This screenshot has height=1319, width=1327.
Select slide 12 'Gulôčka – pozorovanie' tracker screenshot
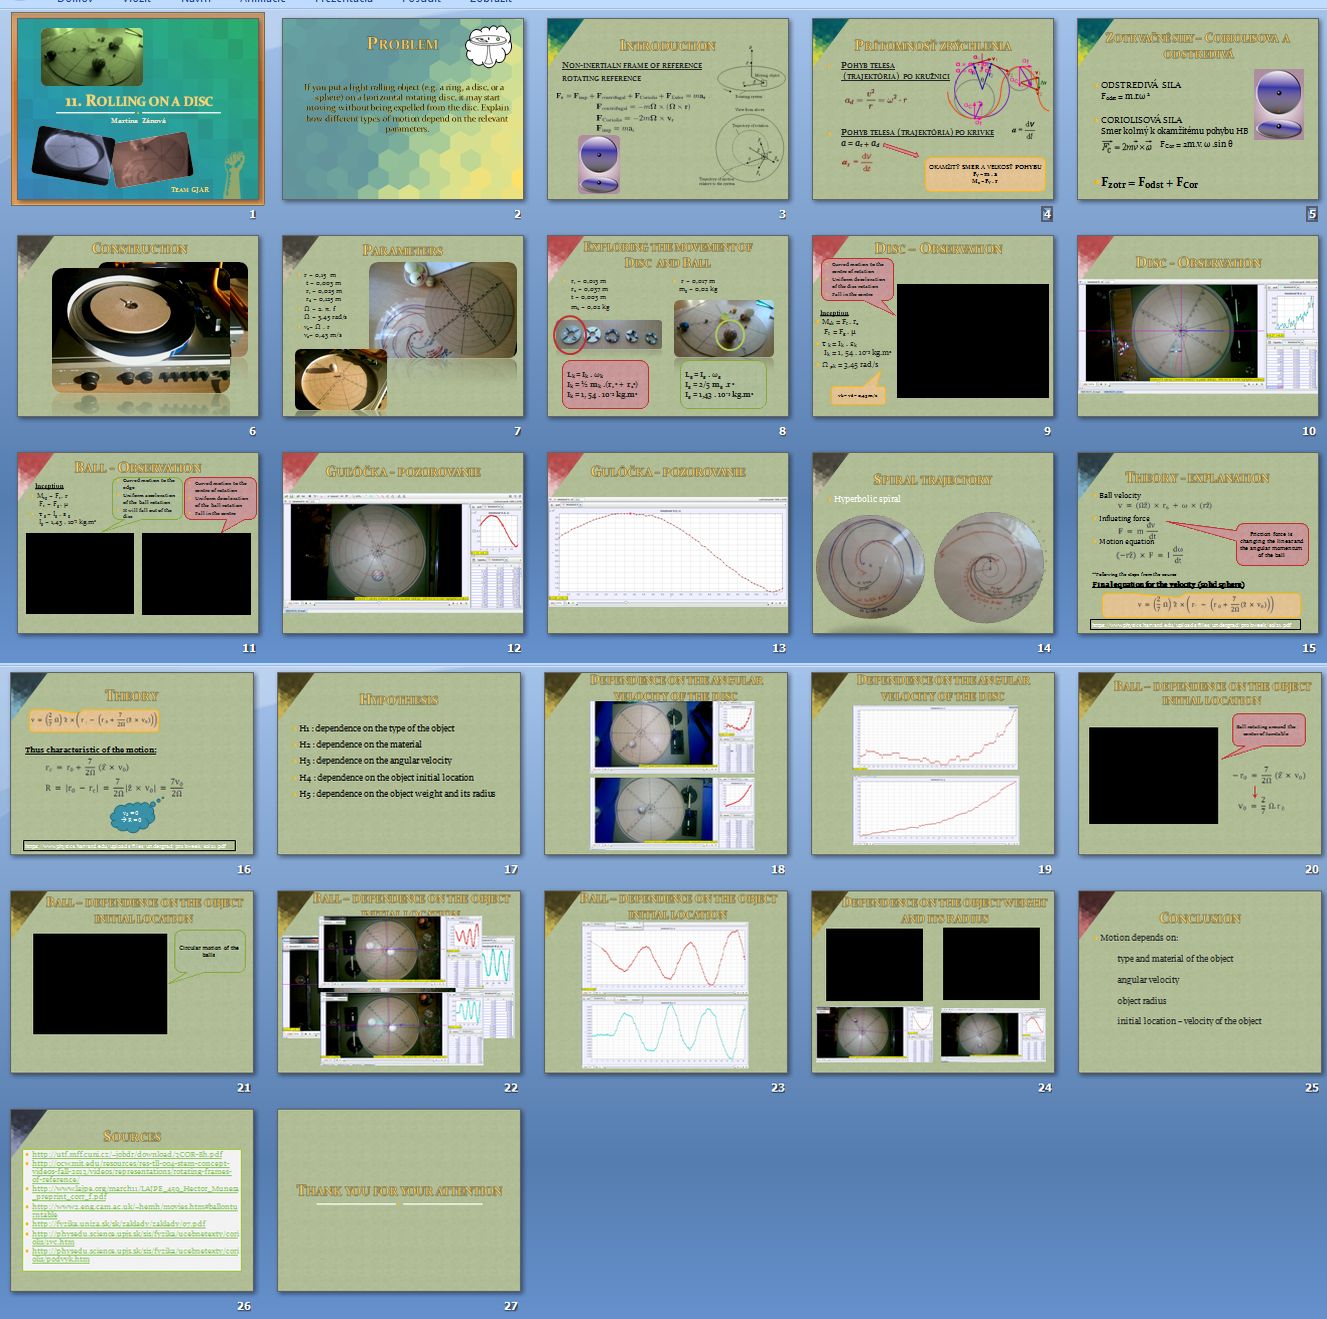click(402, 543)
